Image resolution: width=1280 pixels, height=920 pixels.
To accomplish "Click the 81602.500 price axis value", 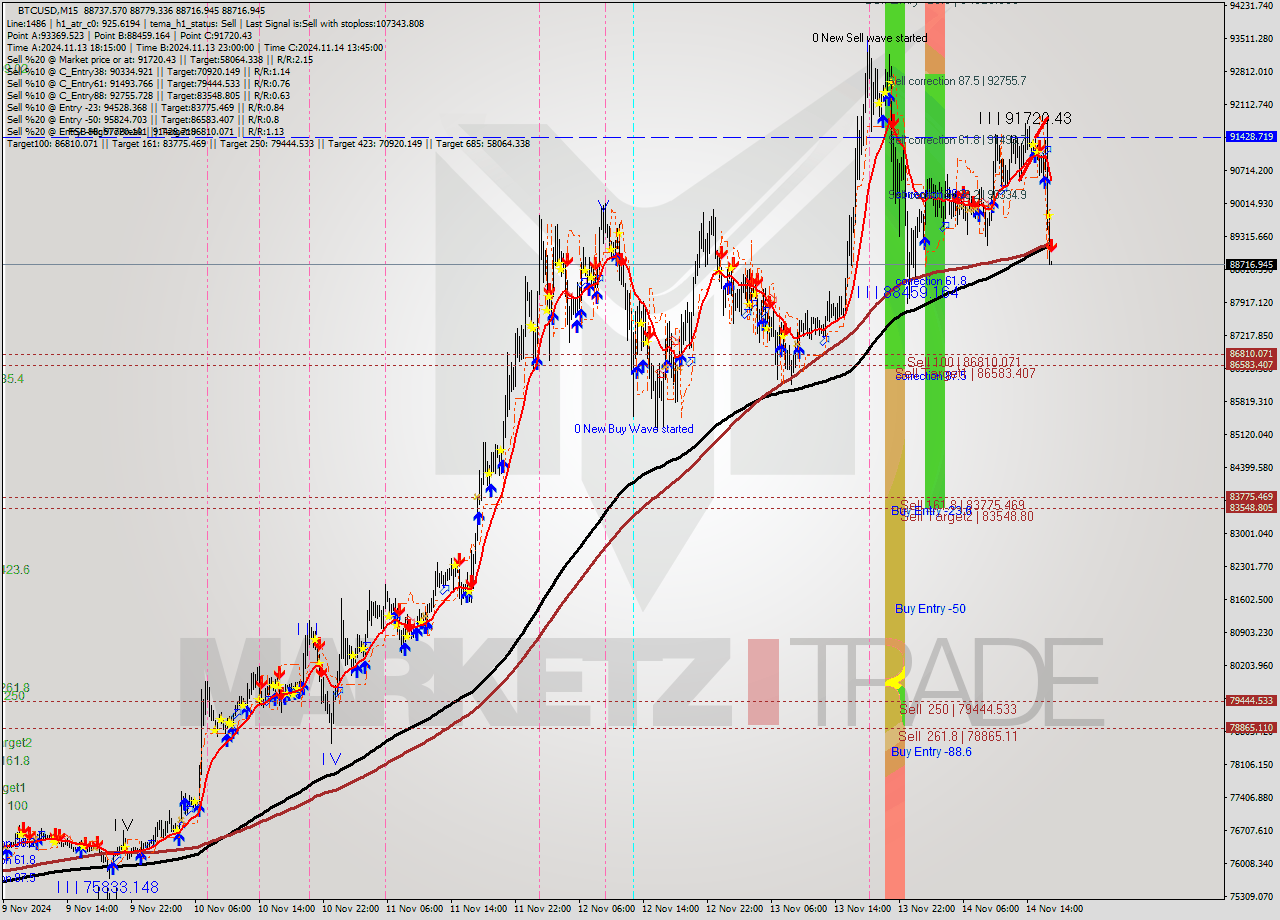I will click(1251, 599).
